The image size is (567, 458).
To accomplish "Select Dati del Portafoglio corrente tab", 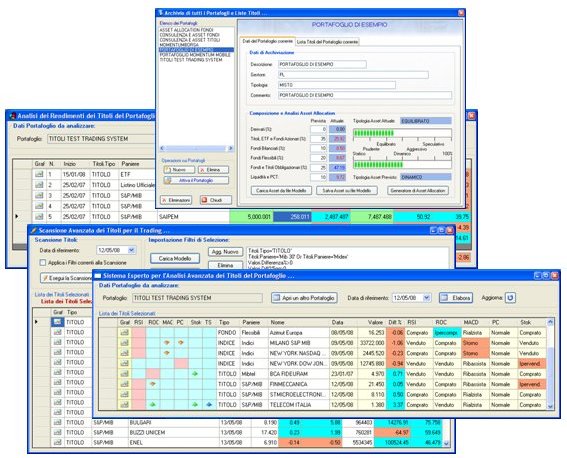I will point(268,41).
